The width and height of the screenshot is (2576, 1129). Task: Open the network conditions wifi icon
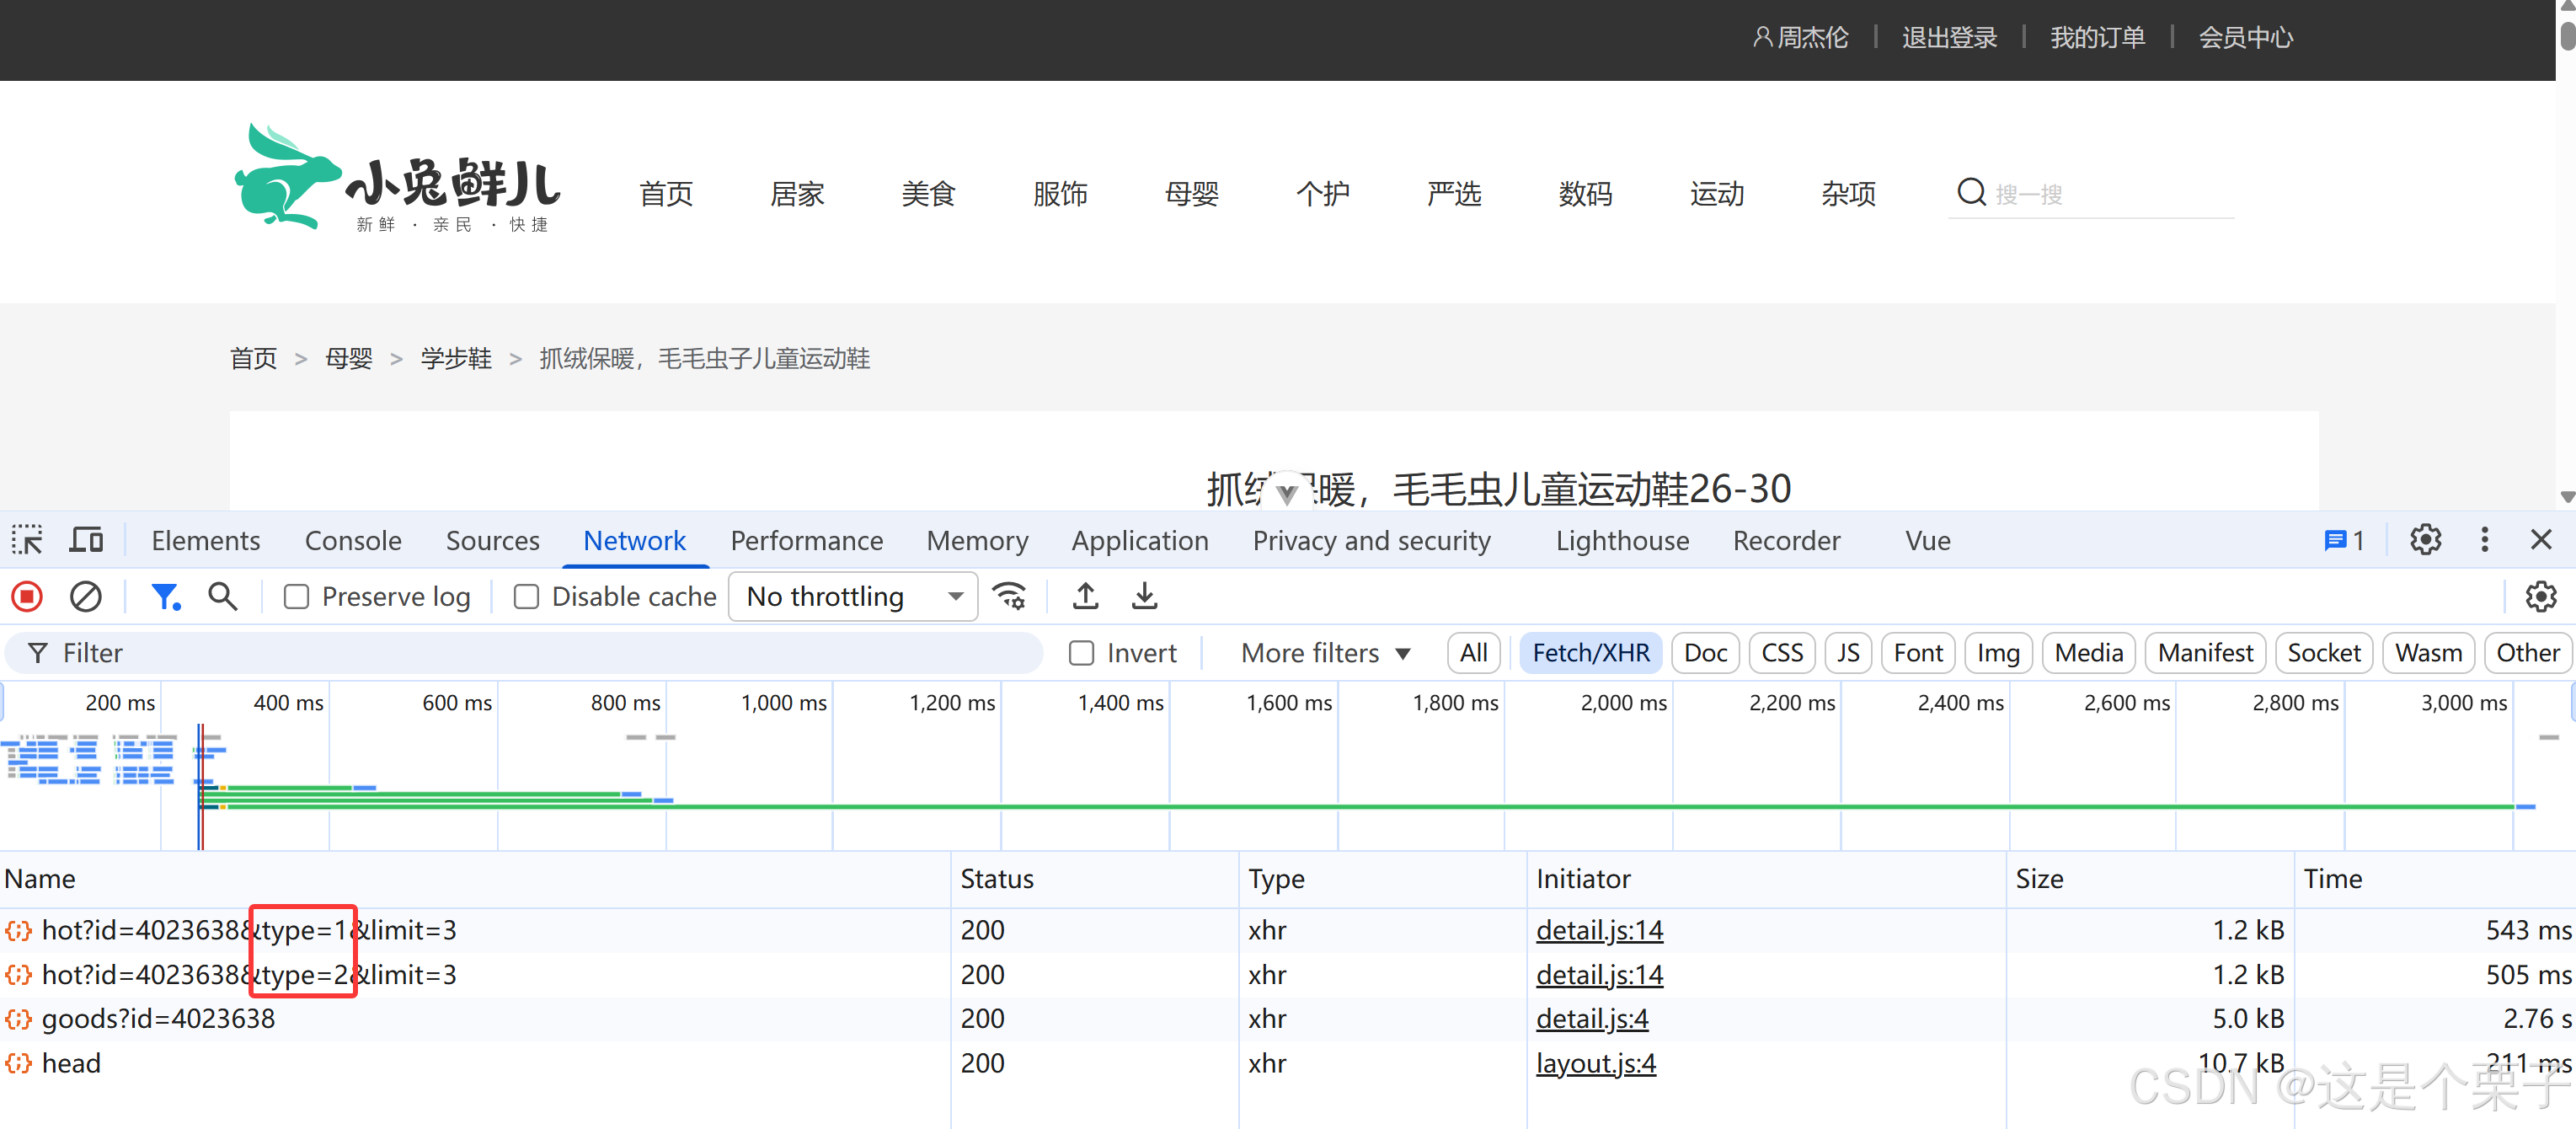pyautogui.click(x=1009, y=597)
